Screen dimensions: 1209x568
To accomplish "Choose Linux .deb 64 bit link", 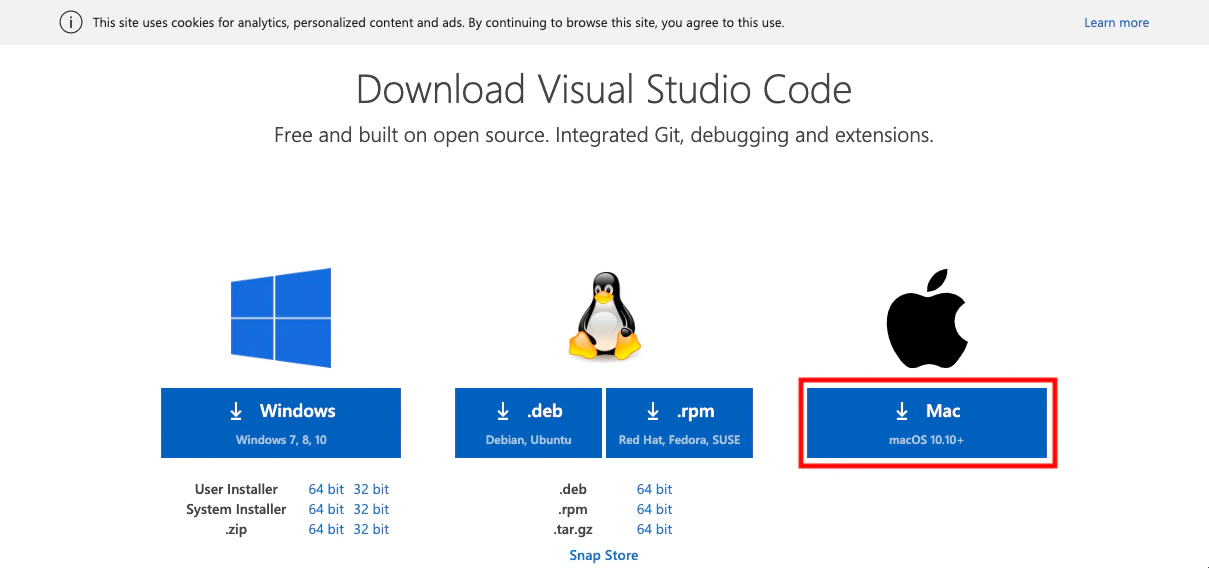I will coord(654,489).
